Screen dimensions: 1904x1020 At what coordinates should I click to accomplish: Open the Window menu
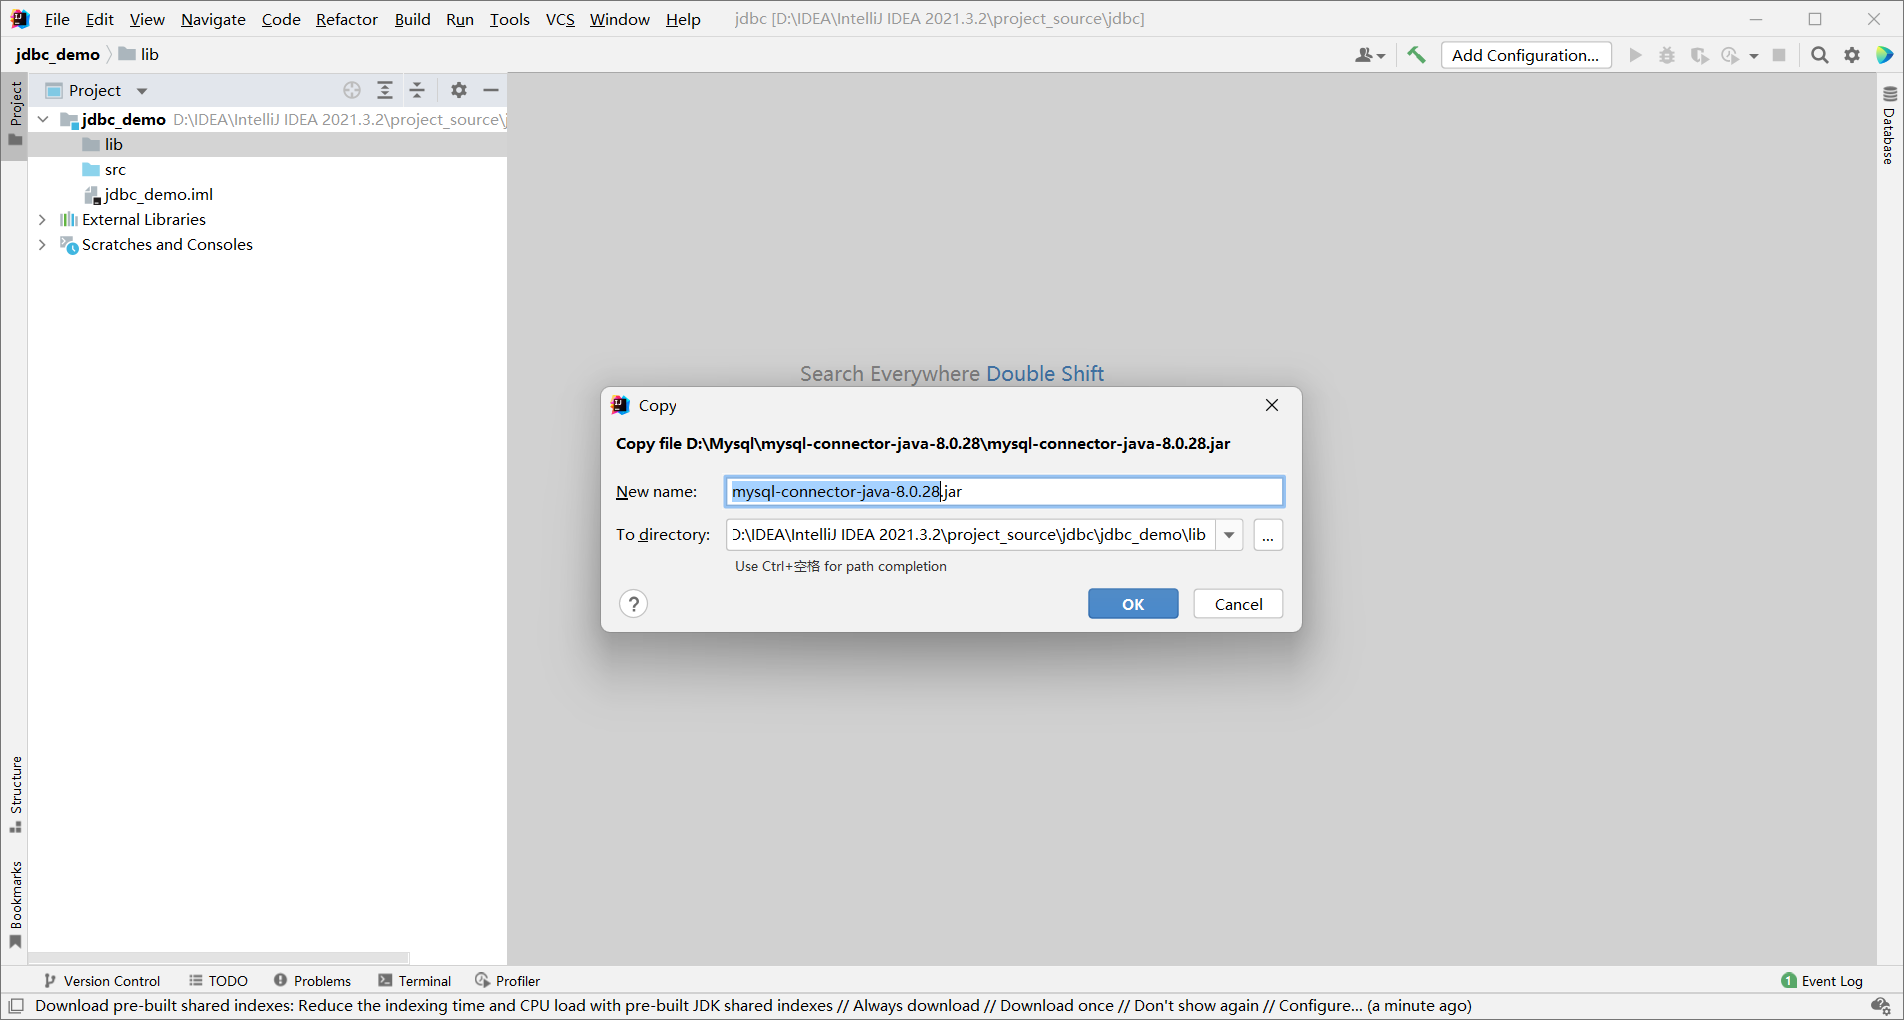[x=619, y=19]
